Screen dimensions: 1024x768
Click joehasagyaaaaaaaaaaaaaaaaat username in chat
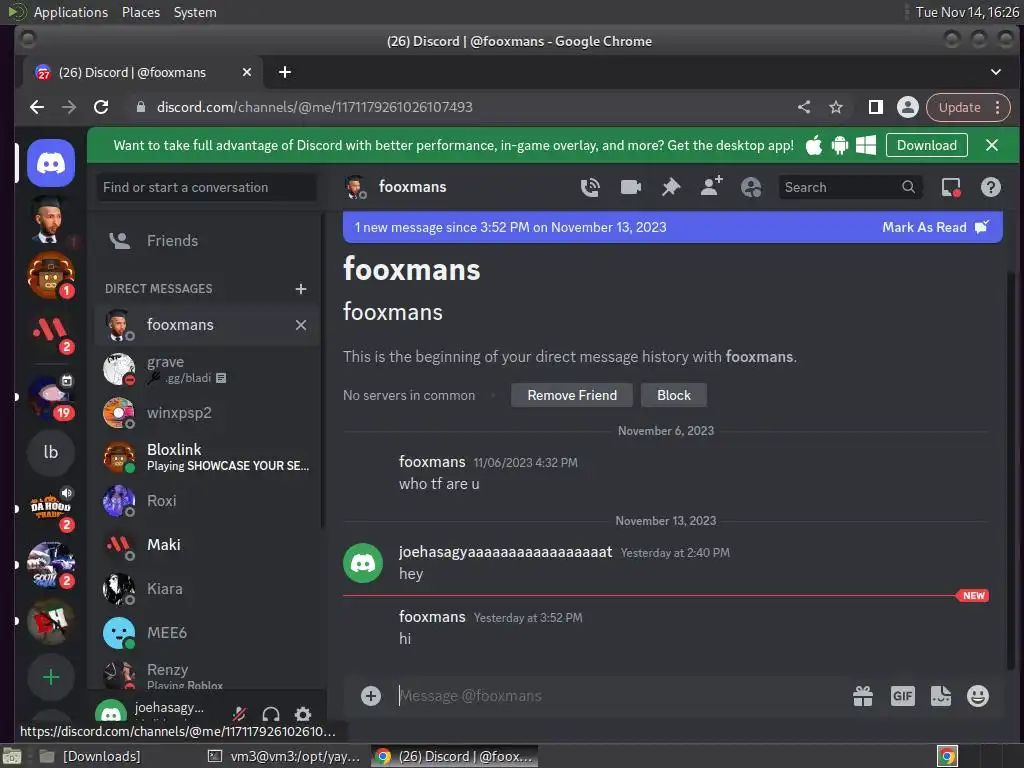click(505, 552)
